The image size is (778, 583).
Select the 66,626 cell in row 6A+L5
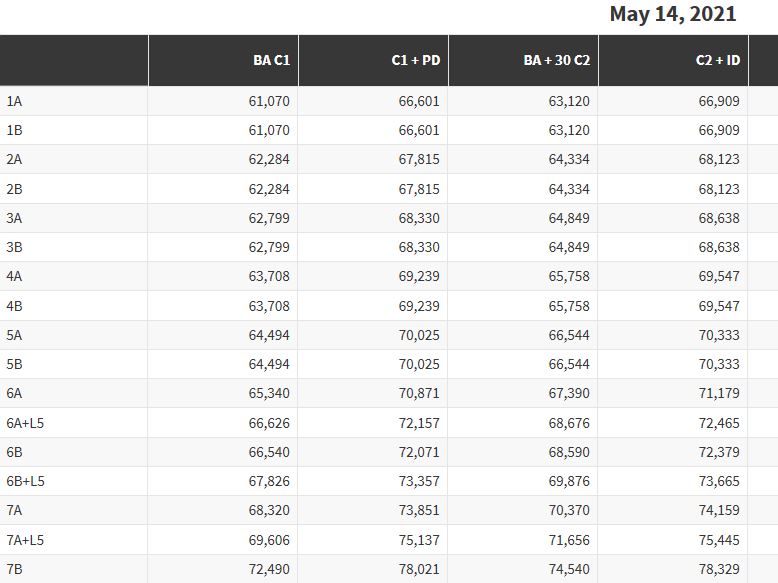tap(269, 423)
